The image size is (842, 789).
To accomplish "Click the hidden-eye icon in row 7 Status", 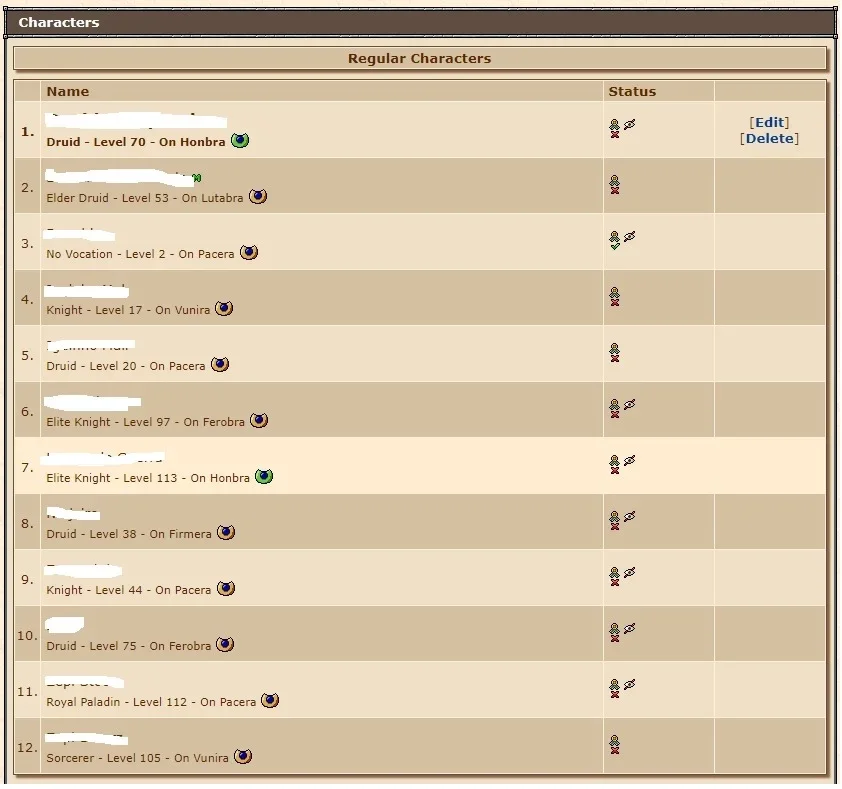I will [x=629, y=461].
